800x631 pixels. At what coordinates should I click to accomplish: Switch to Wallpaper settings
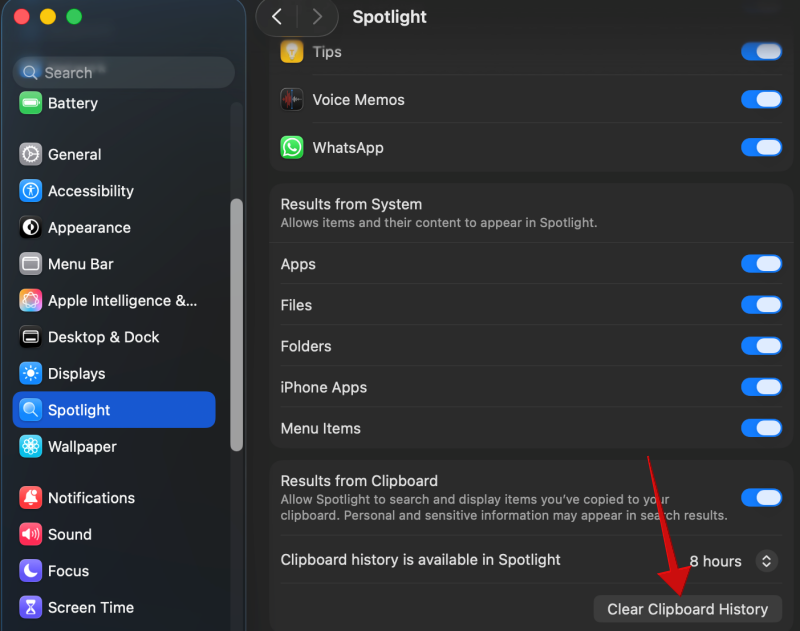coord(32,446)
